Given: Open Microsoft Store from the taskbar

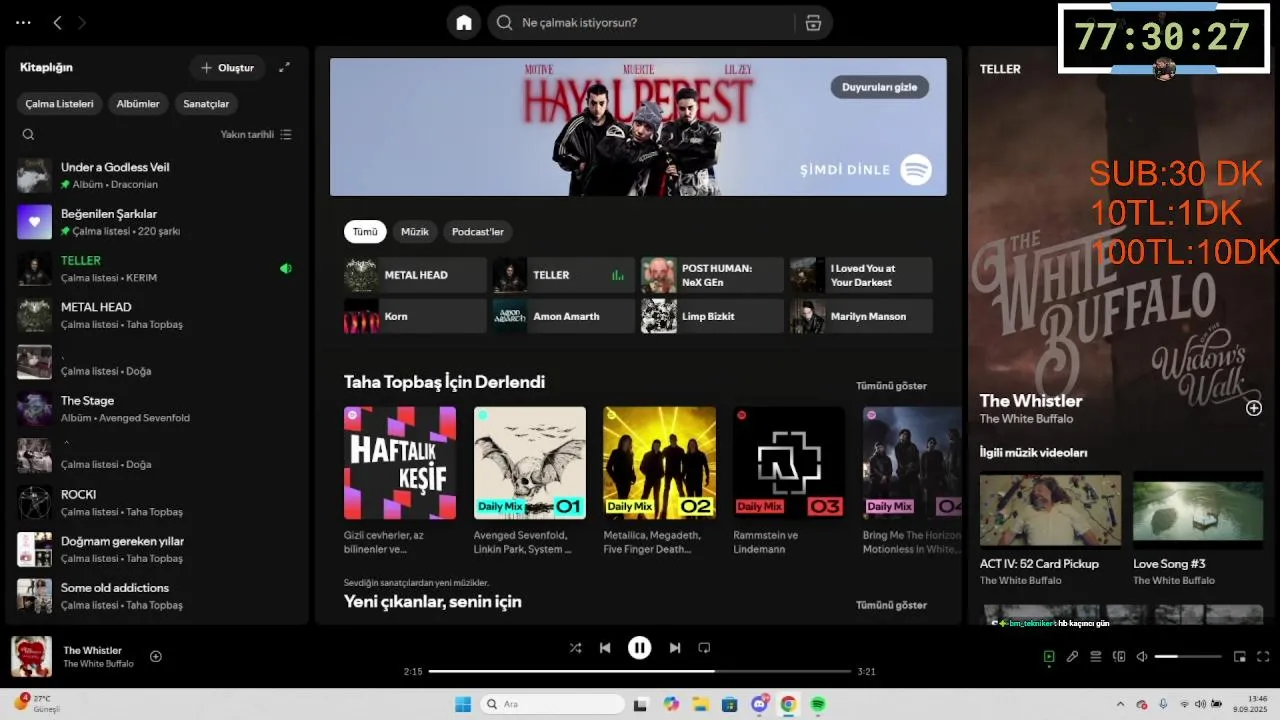Looking at the screenshot, I should 730,704.
